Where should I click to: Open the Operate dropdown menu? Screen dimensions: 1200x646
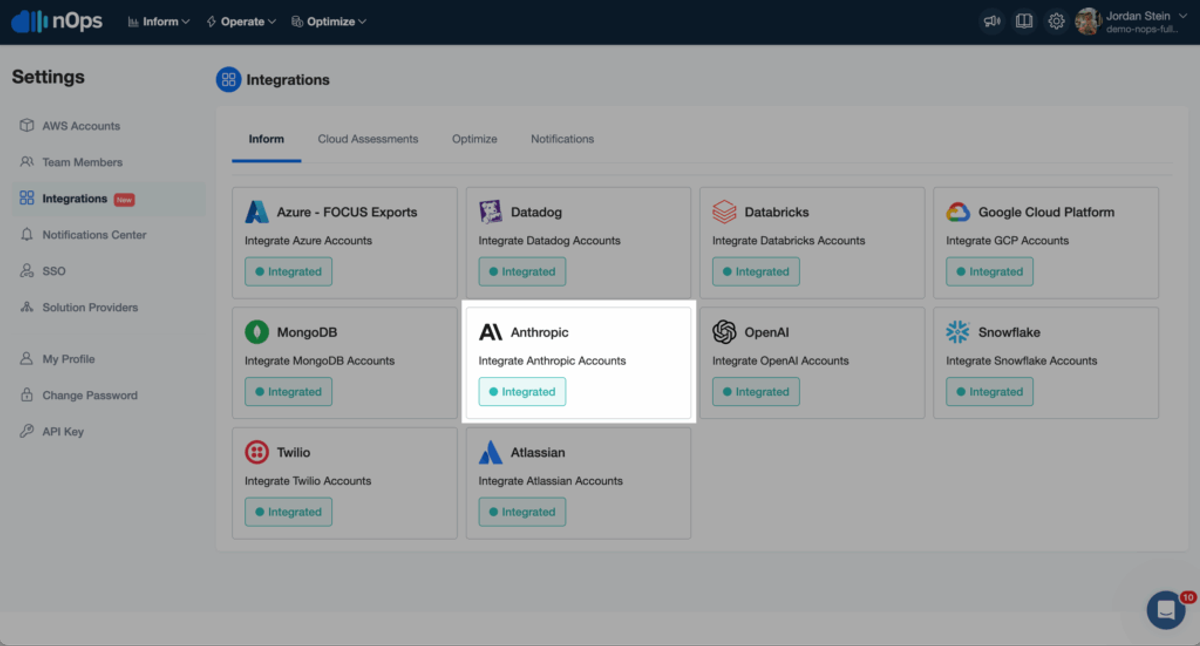click(241, 21)
